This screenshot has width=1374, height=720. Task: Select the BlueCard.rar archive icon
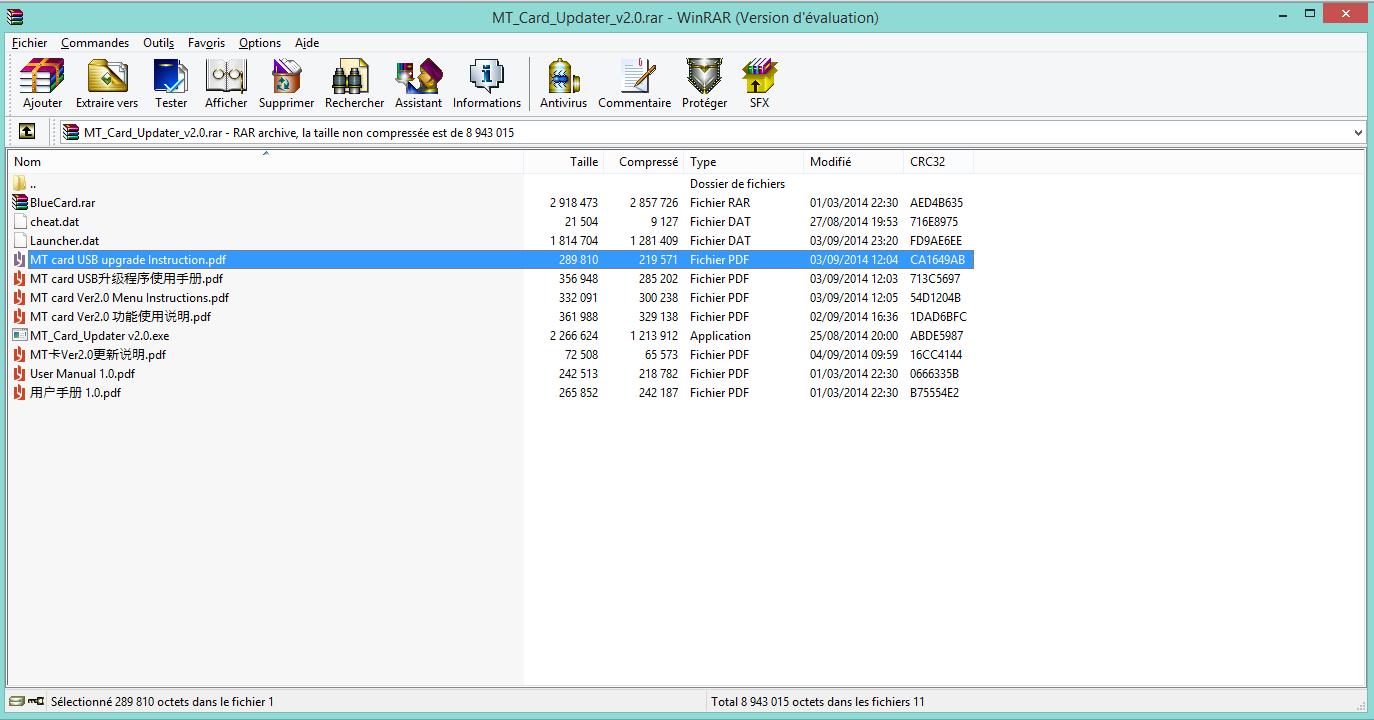tap(20, 203)
